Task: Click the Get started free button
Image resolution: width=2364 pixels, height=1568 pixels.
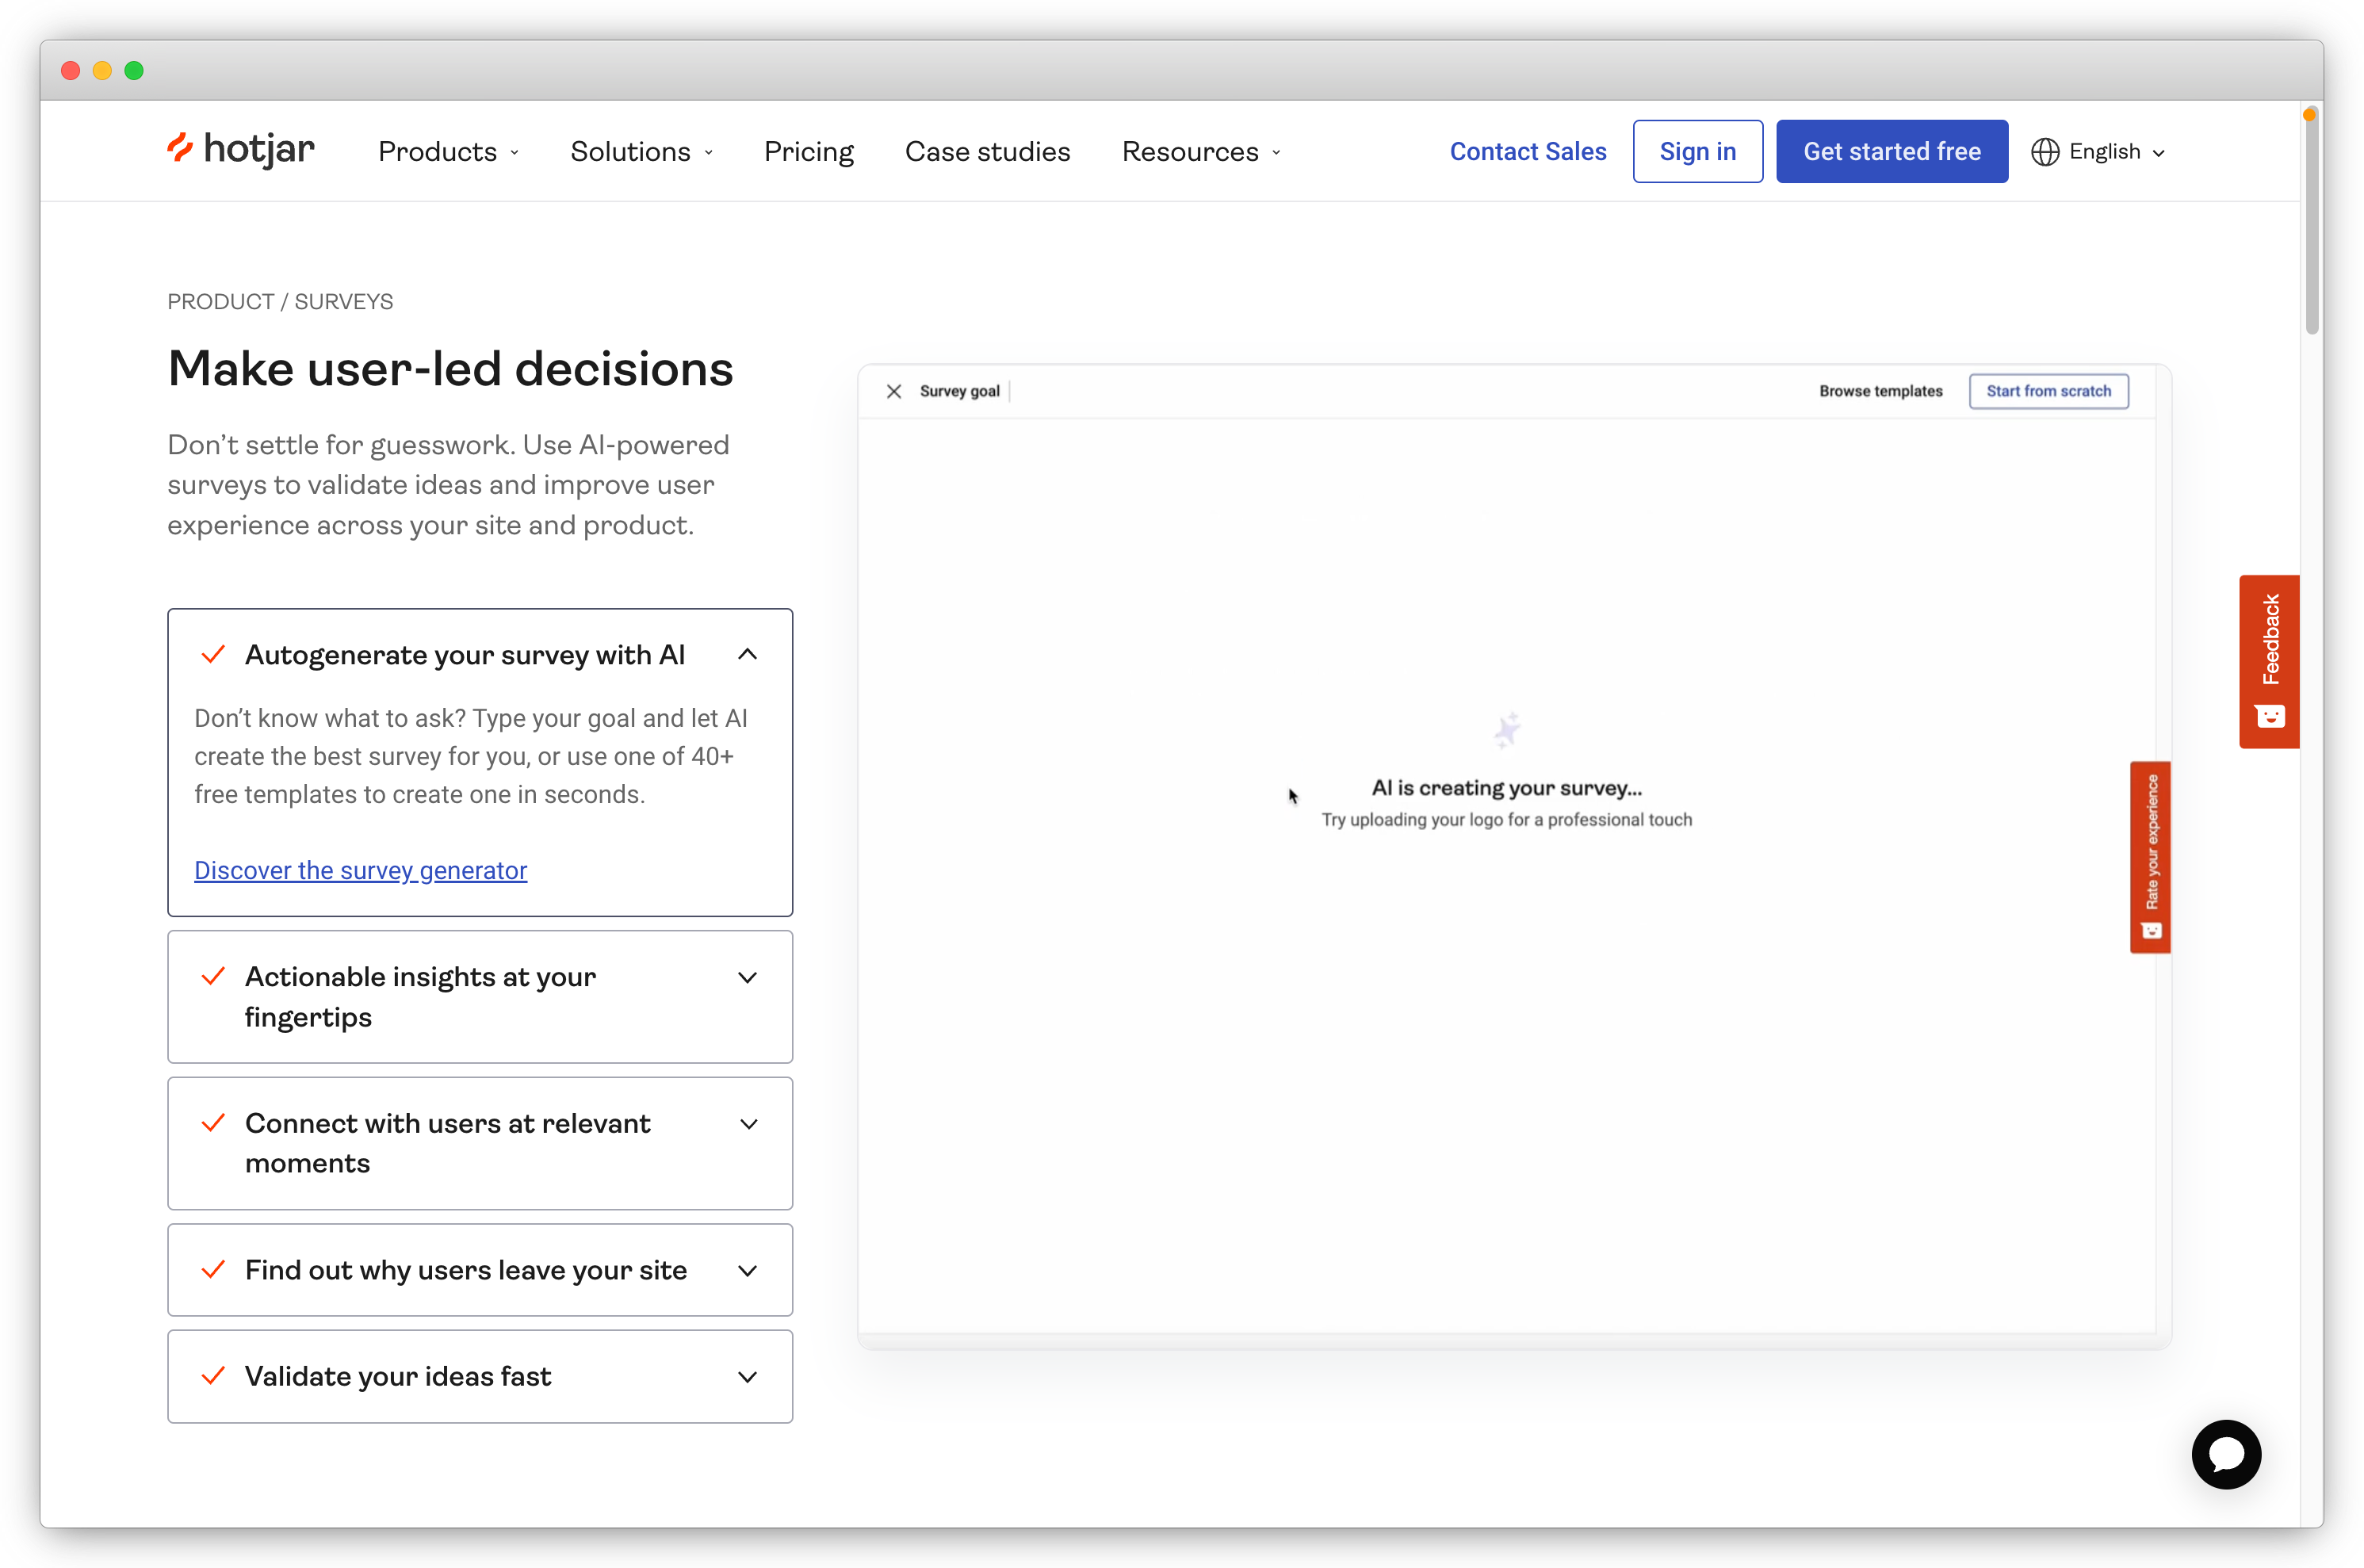Action: click(x=1891, y=152)
